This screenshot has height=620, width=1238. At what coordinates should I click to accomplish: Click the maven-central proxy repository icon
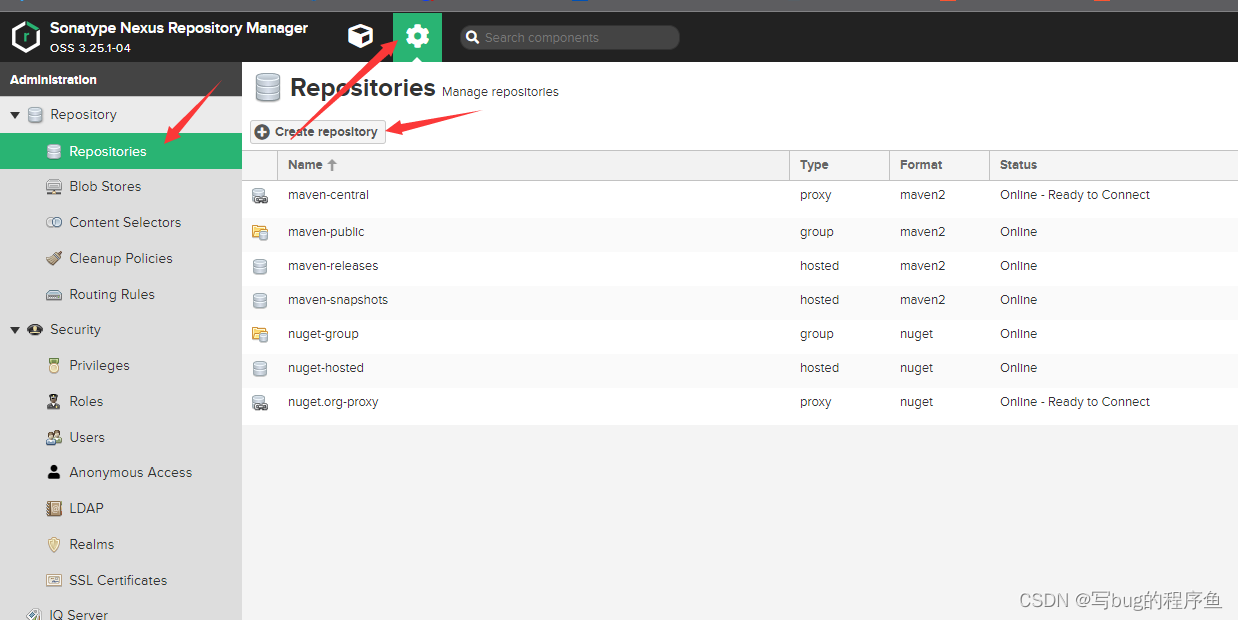pyautogui.click(x=260, y=196)
